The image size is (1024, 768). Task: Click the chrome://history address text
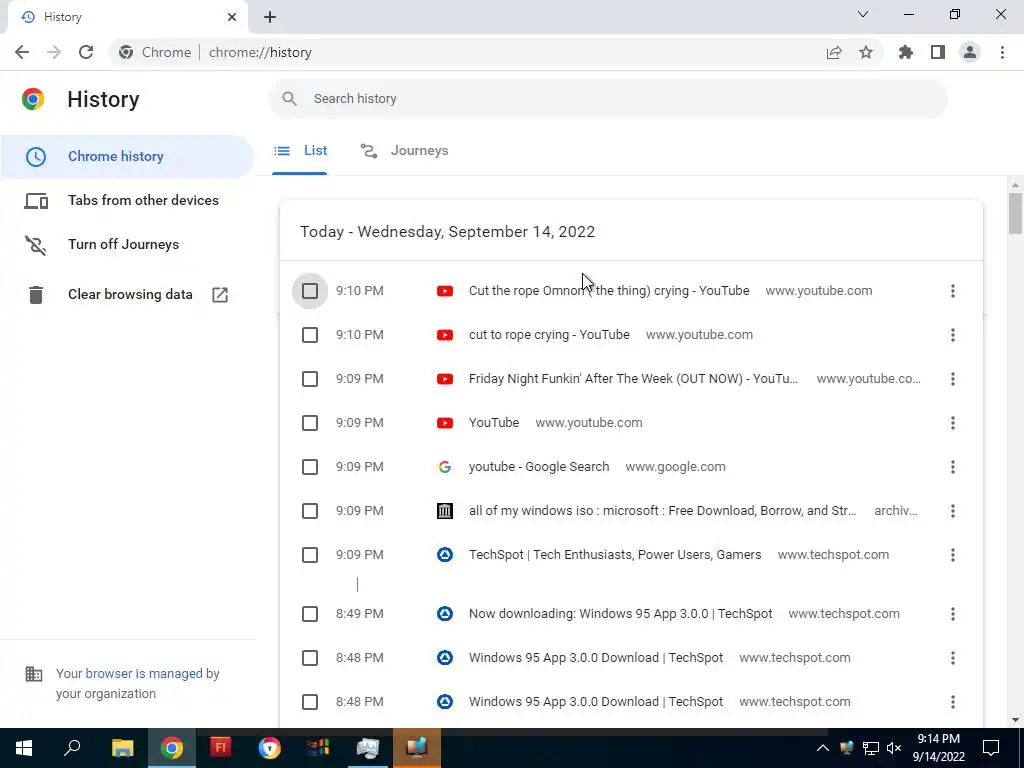click(x=260, y=52)
